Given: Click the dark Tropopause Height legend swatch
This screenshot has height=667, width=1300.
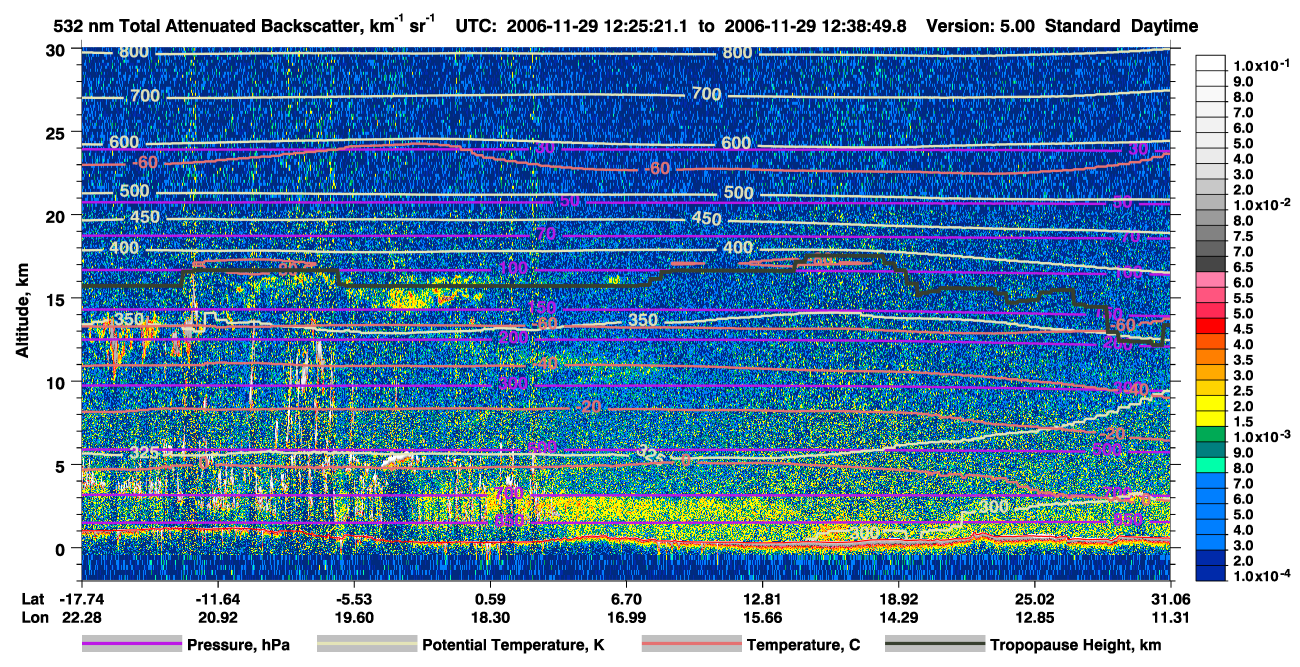Looking at the screenshot, I should (x=935, y=645).
